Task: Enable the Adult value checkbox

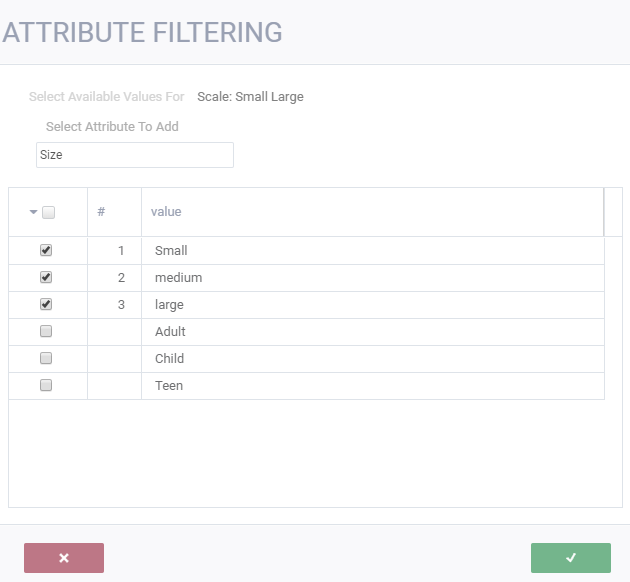Action: click(46, 332)
